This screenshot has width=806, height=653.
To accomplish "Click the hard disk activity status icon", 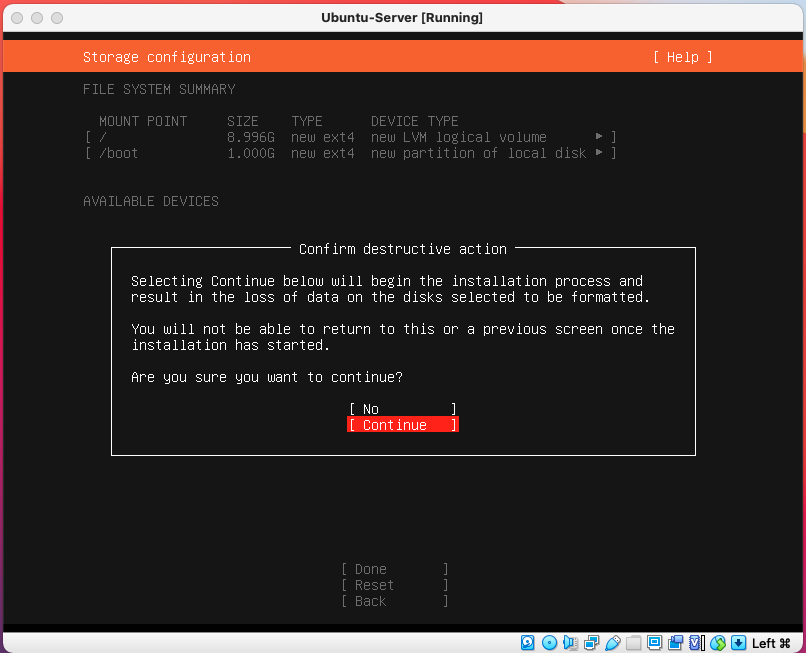I will (x=527, y=642).
